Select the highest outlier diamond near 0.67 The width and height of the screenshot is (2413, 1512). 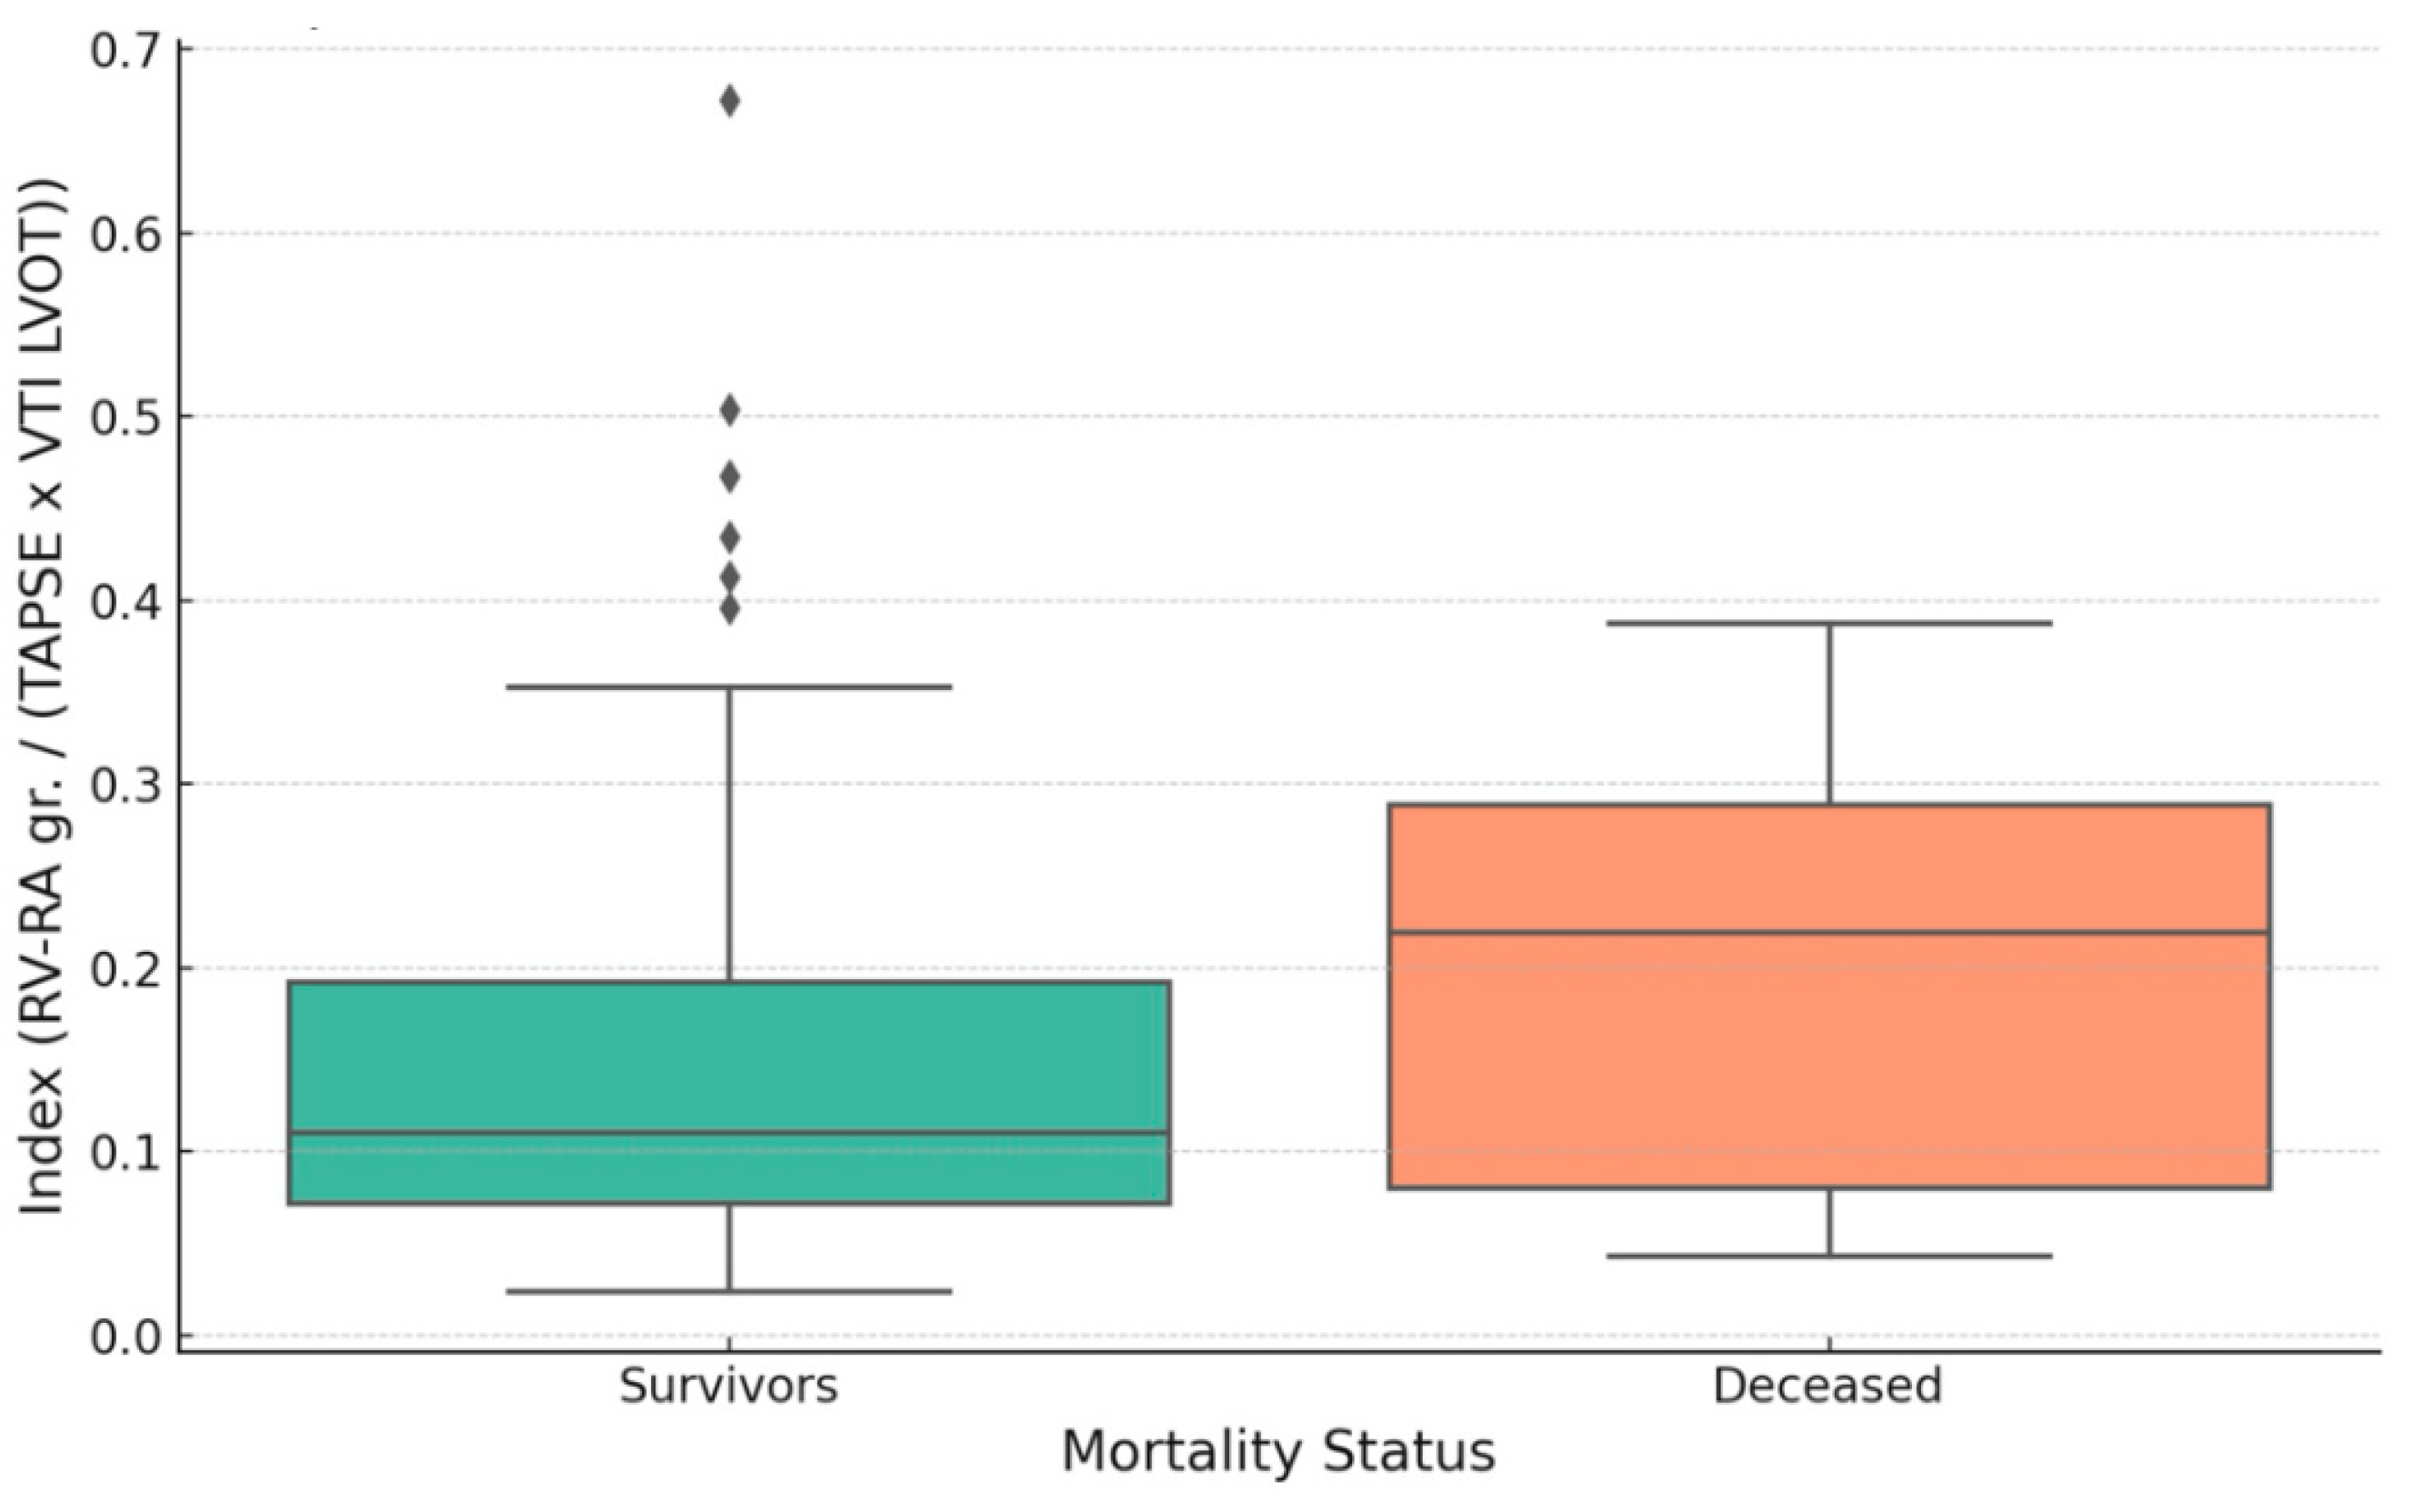730,101
